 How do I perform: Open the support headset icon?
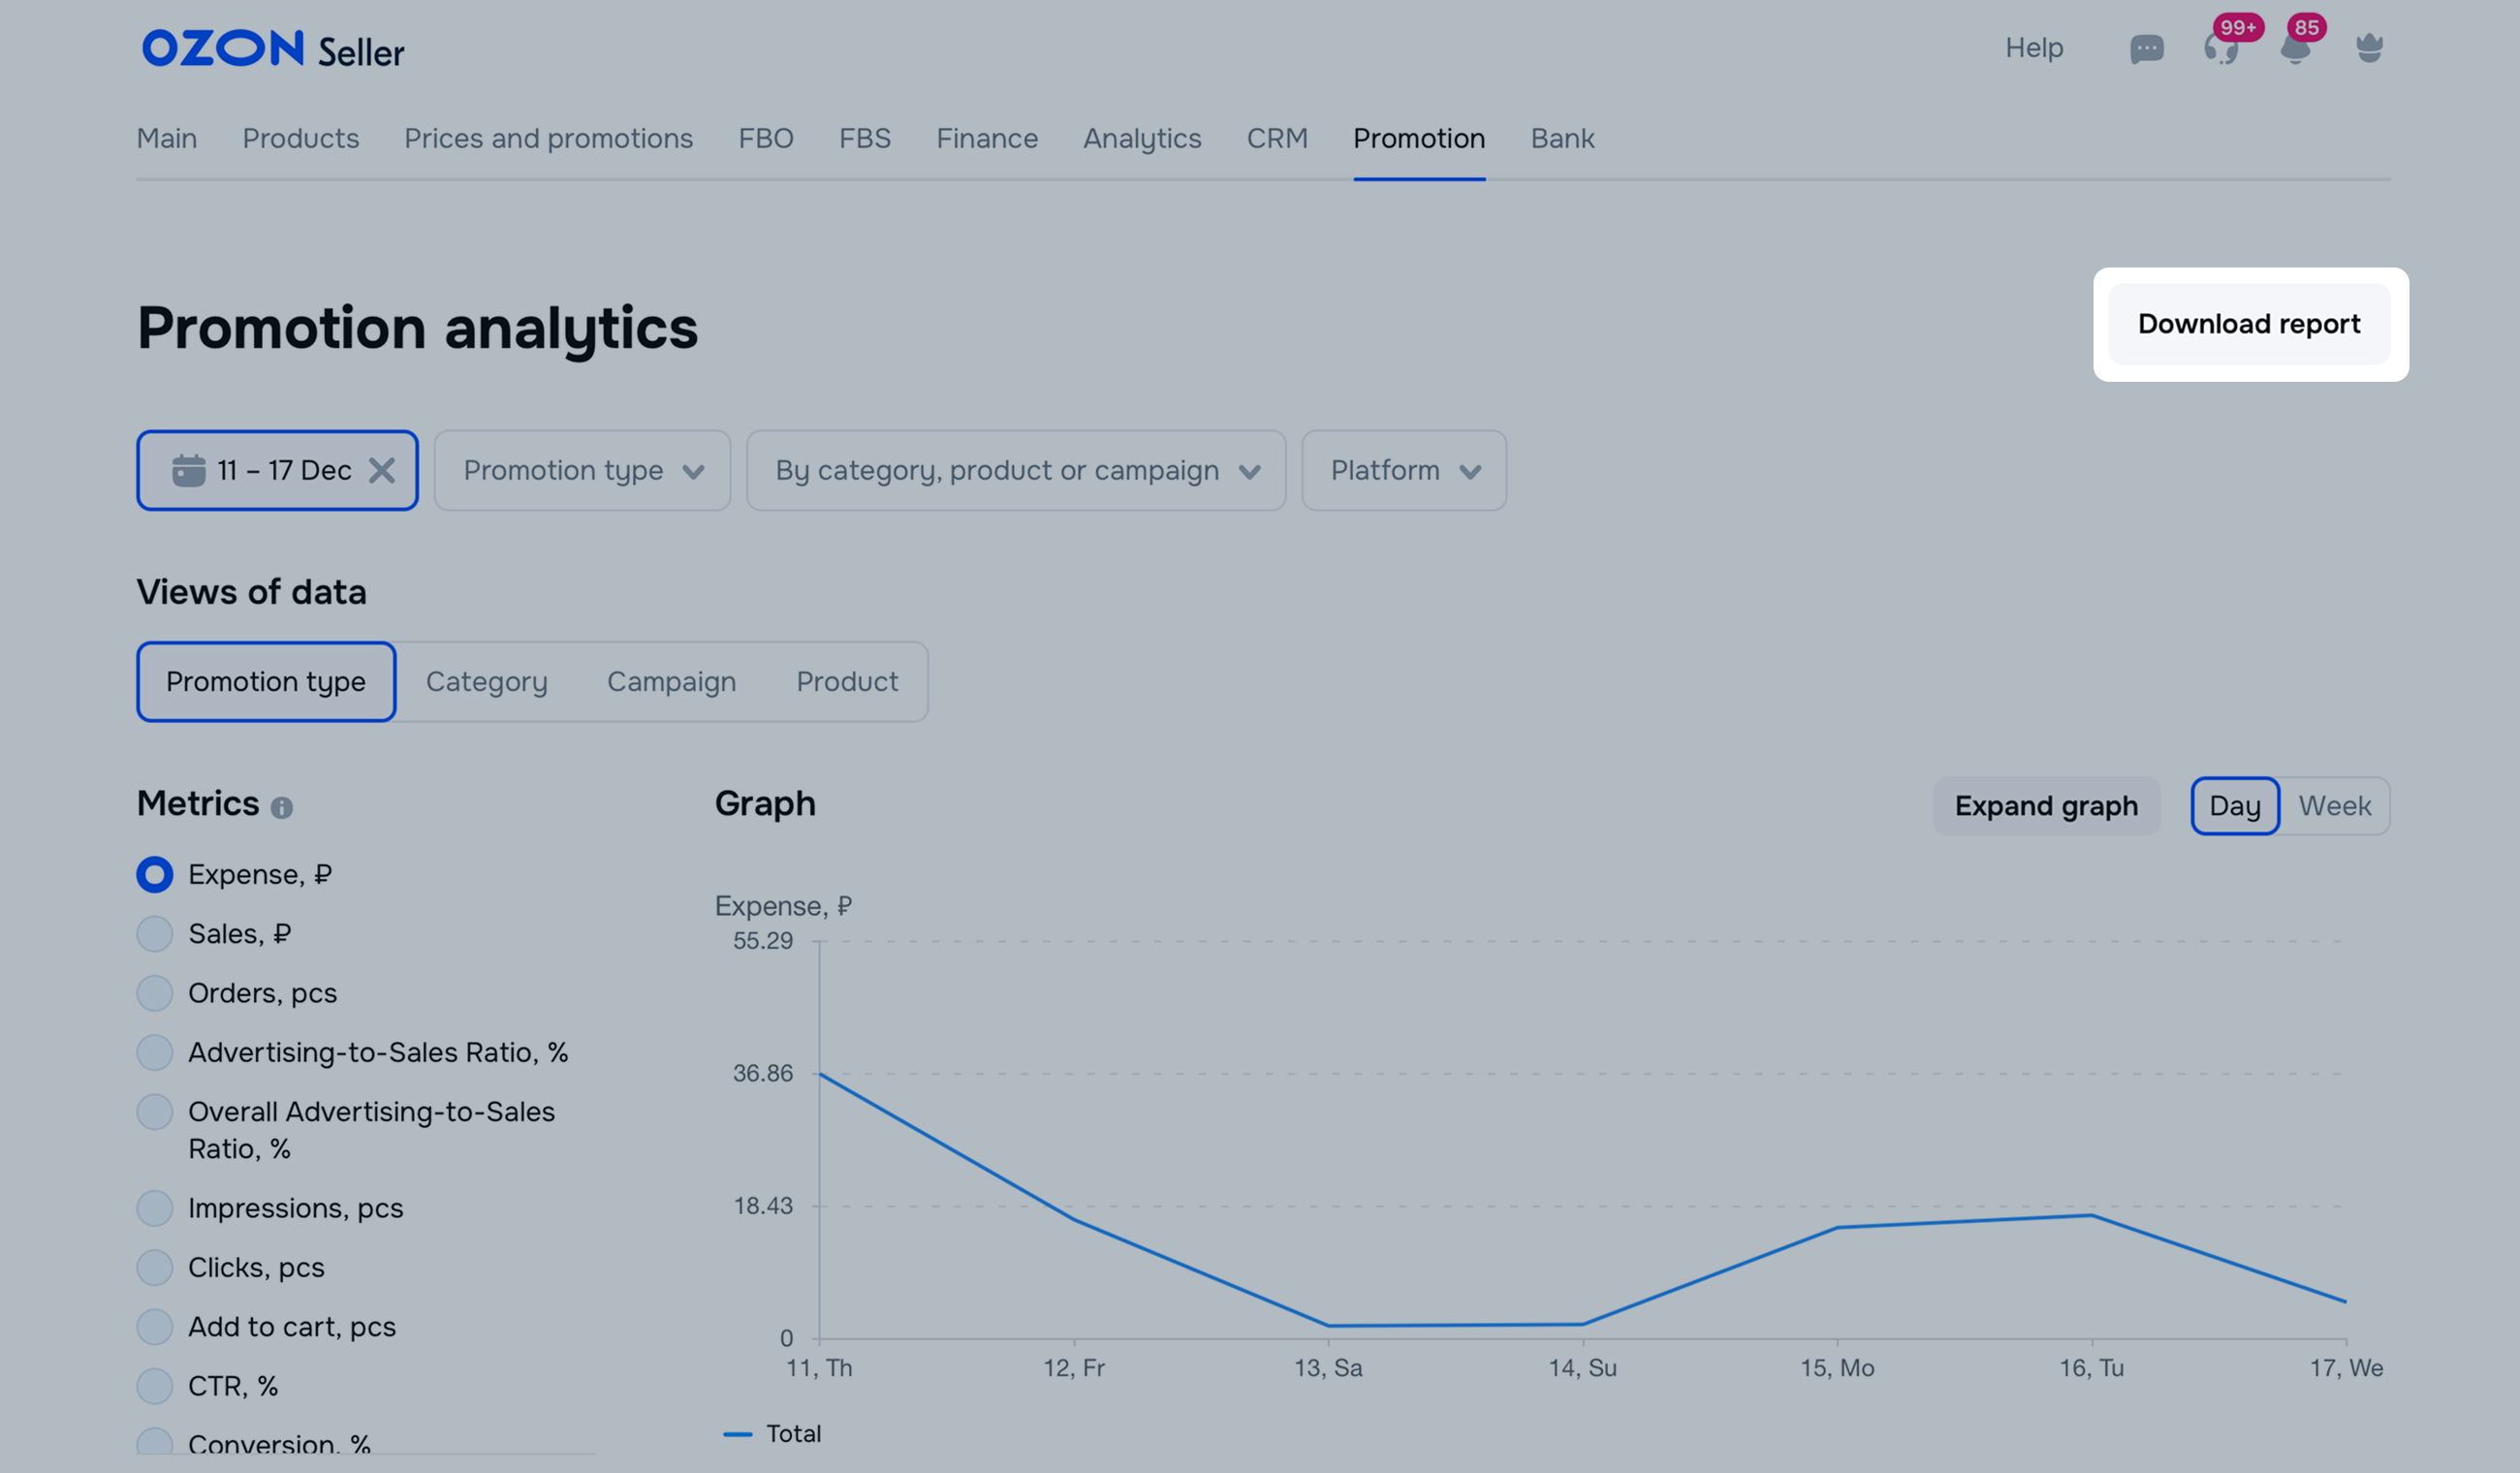pyautogui.click(x=2220, y=49)
